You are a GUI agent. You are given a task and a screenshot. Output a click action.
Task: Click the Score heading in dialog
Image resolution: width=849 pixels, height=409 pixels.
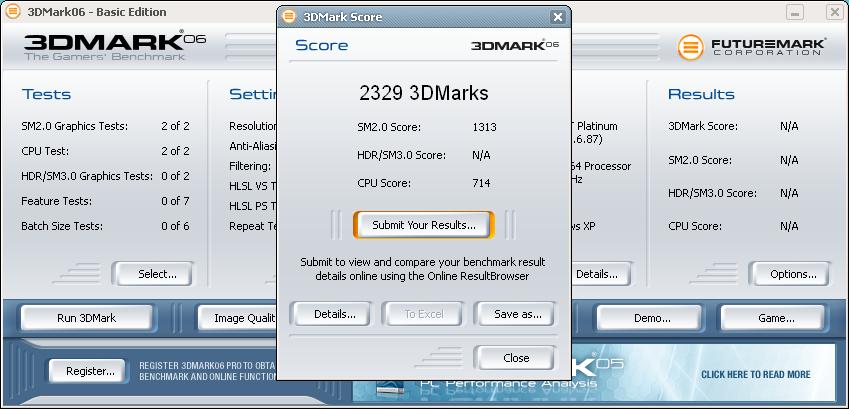(x=322, y=46)
